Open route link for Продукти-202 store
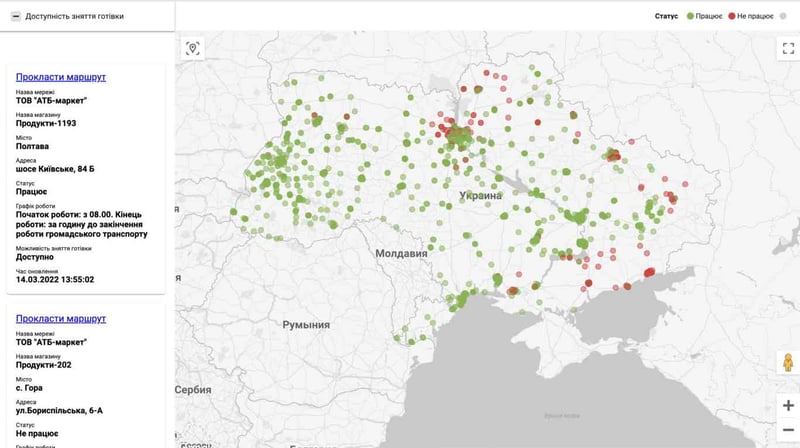 click(x=61, y=318)
